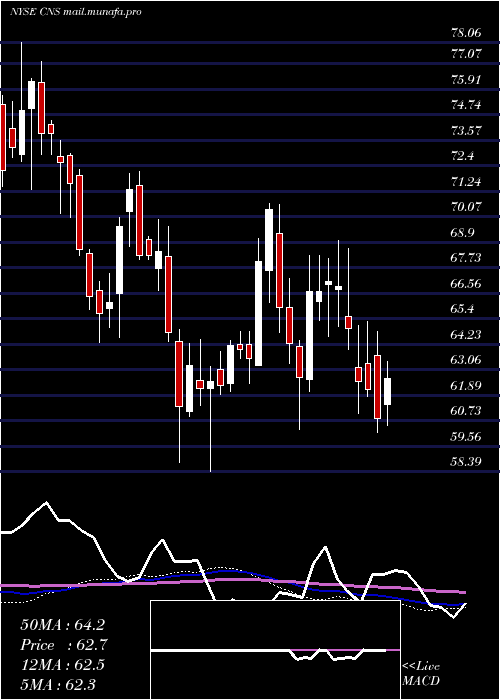
Task: Click the '50MA : 64.2' readout
Action: coord(62,625)
